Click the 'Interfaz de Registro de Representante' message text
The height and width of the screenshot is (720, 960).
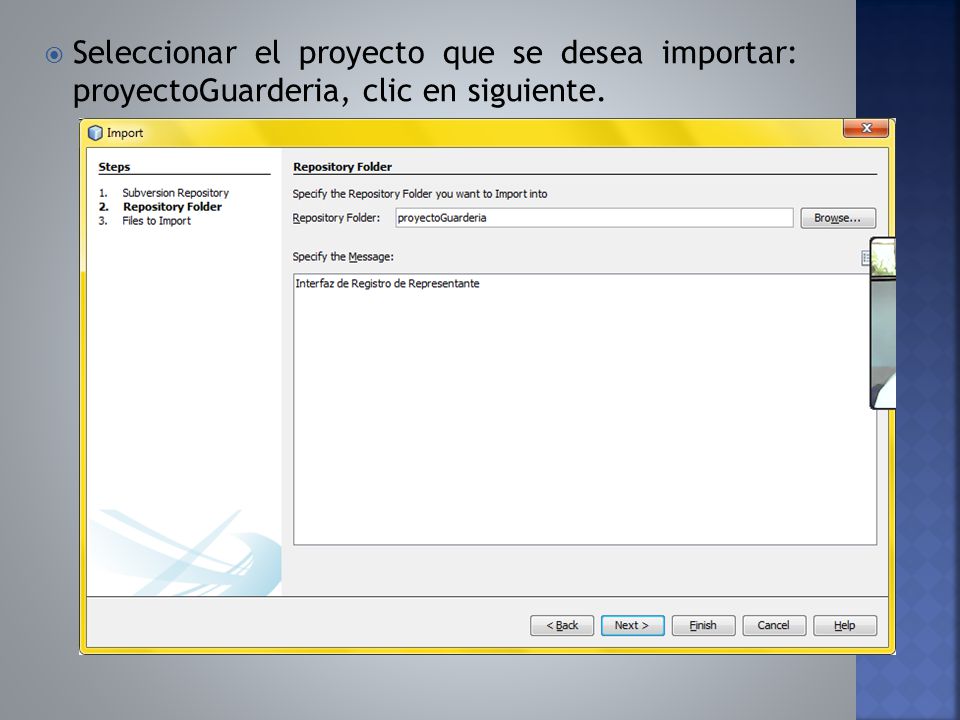pyautogui.click(x=387, y=283)
